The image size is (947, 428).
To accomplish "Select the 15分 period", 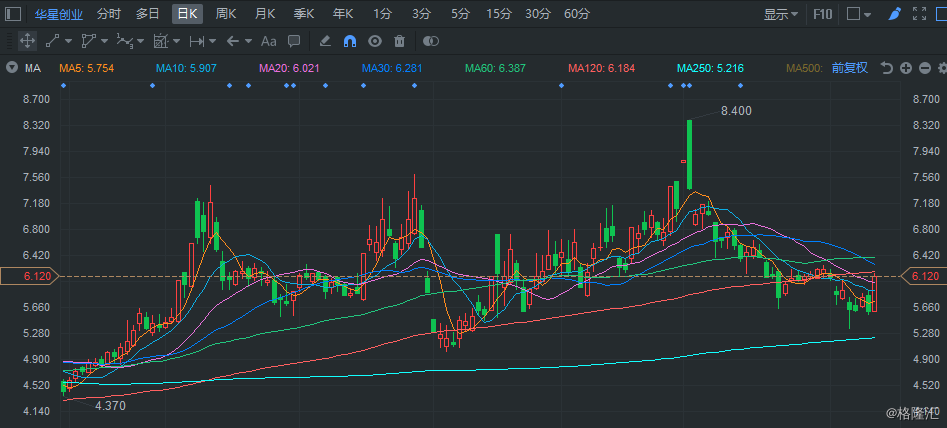I will tap(499, 14).
